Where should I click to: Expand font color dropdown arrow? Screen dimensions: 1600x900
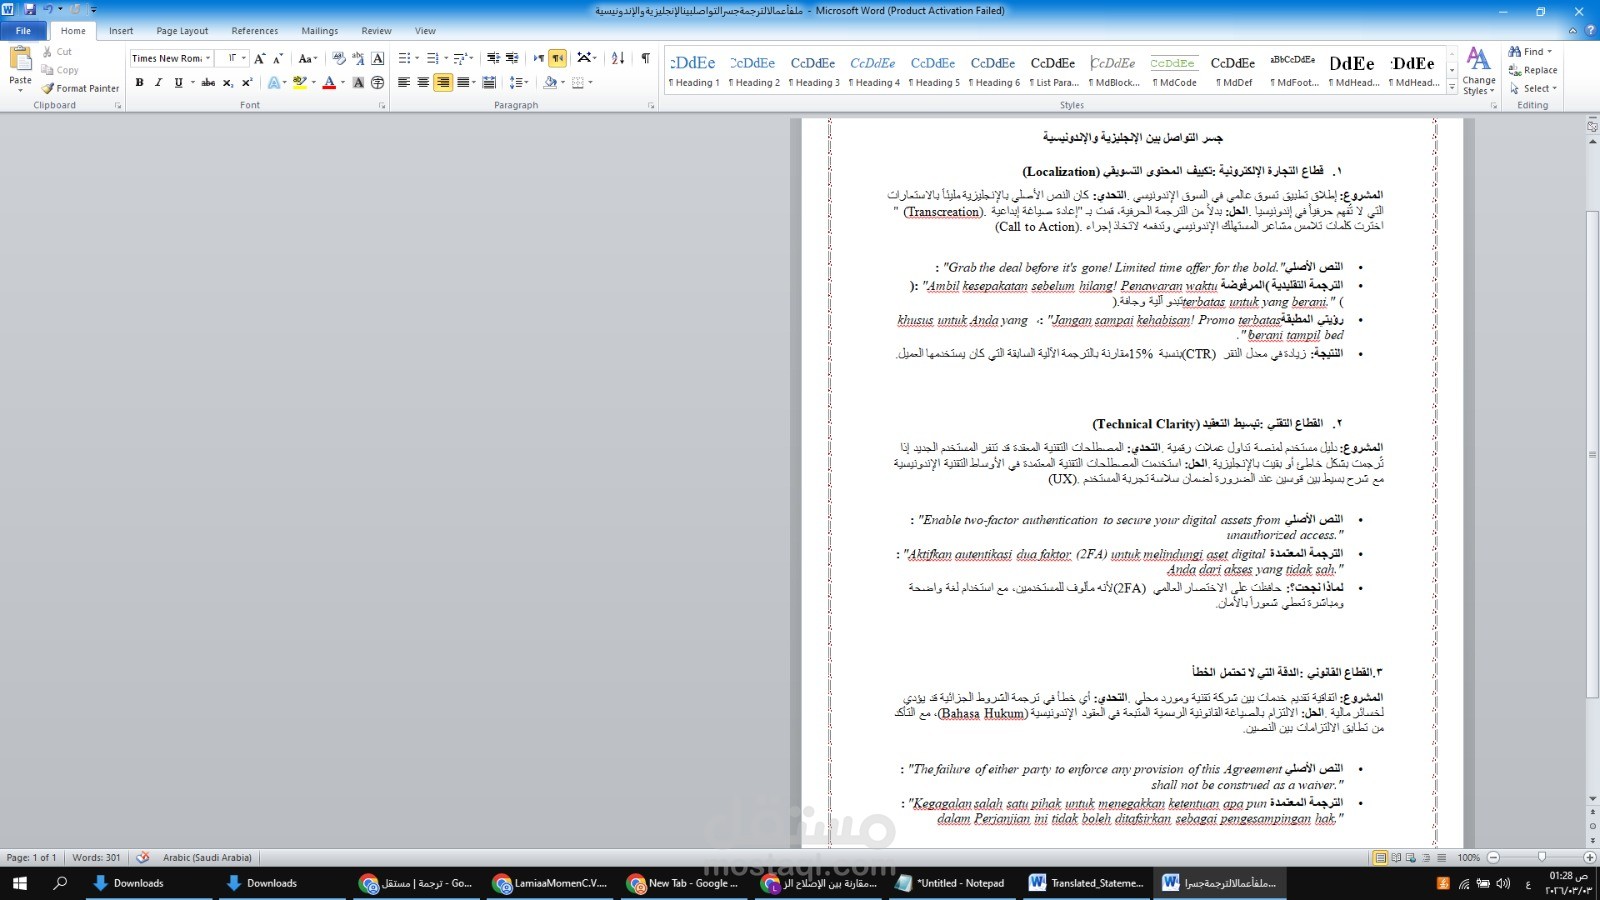pos(342,83)
